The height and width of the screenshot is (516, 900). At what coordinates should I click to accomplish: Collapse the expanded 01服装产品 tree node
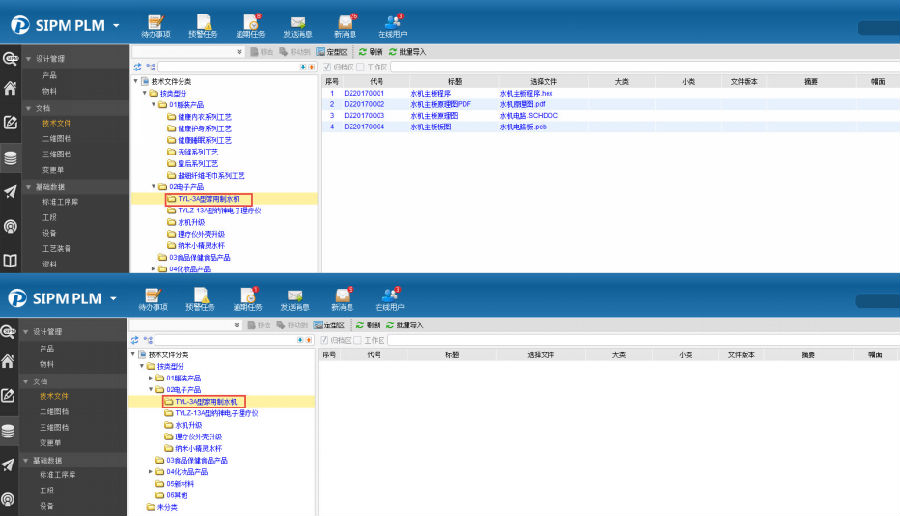154,104
